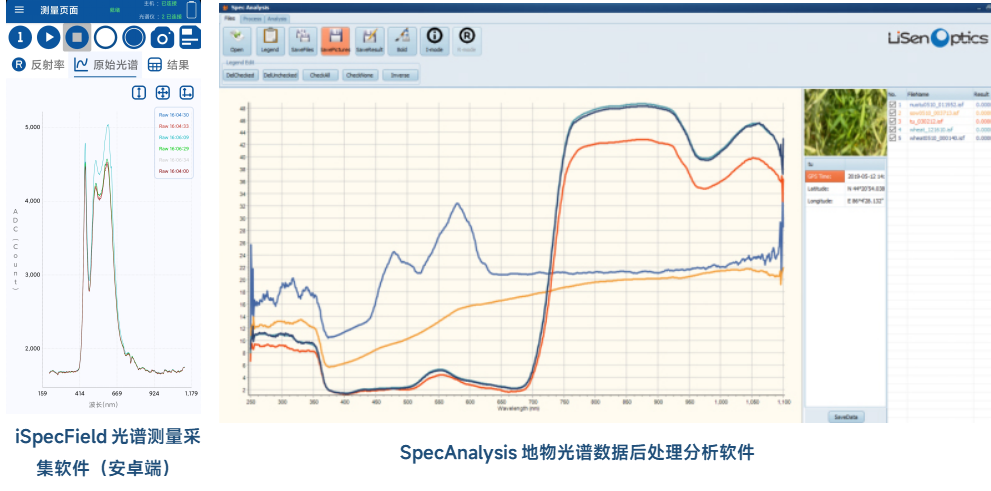Start continuous measurement with the play button
This screenshot has width=991, height=491.
tap(49, 38)
